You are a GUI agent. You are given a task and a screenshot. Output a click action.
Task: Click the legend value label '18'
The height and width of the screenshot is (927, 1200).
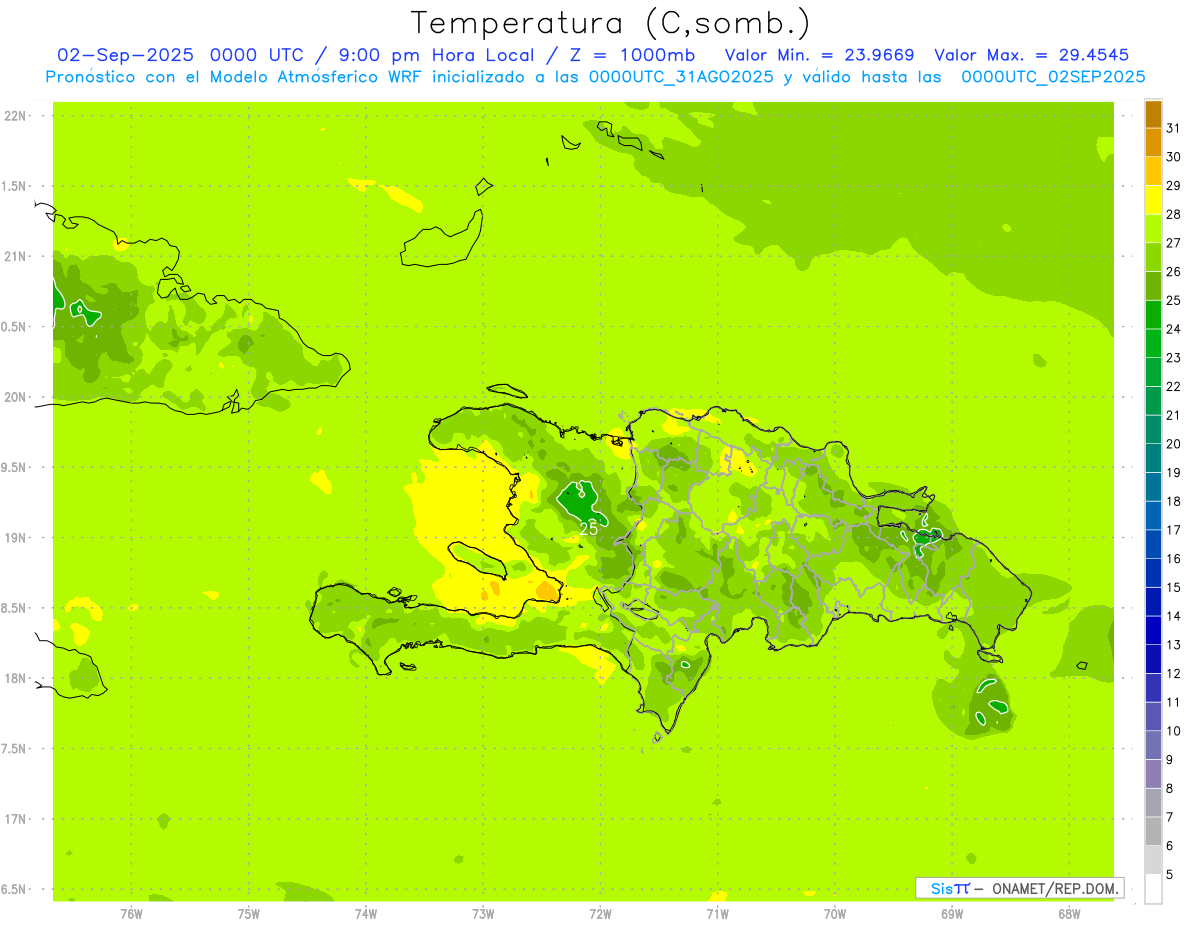pos(1174,501)
